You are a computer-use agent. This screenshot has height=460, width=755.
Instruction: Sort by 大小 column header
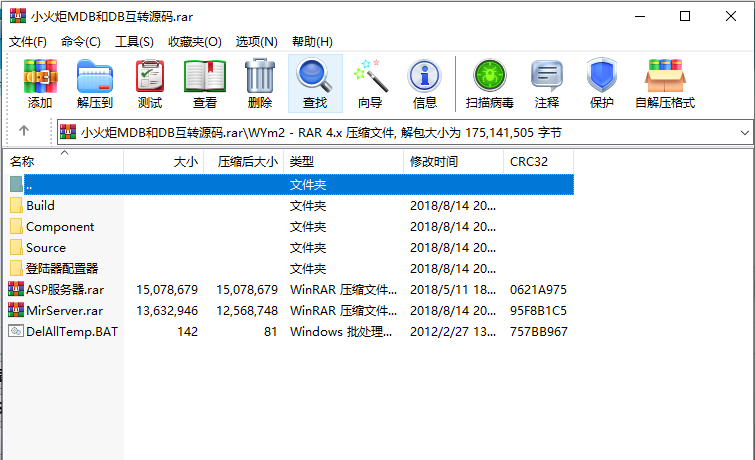coord(164,162)
